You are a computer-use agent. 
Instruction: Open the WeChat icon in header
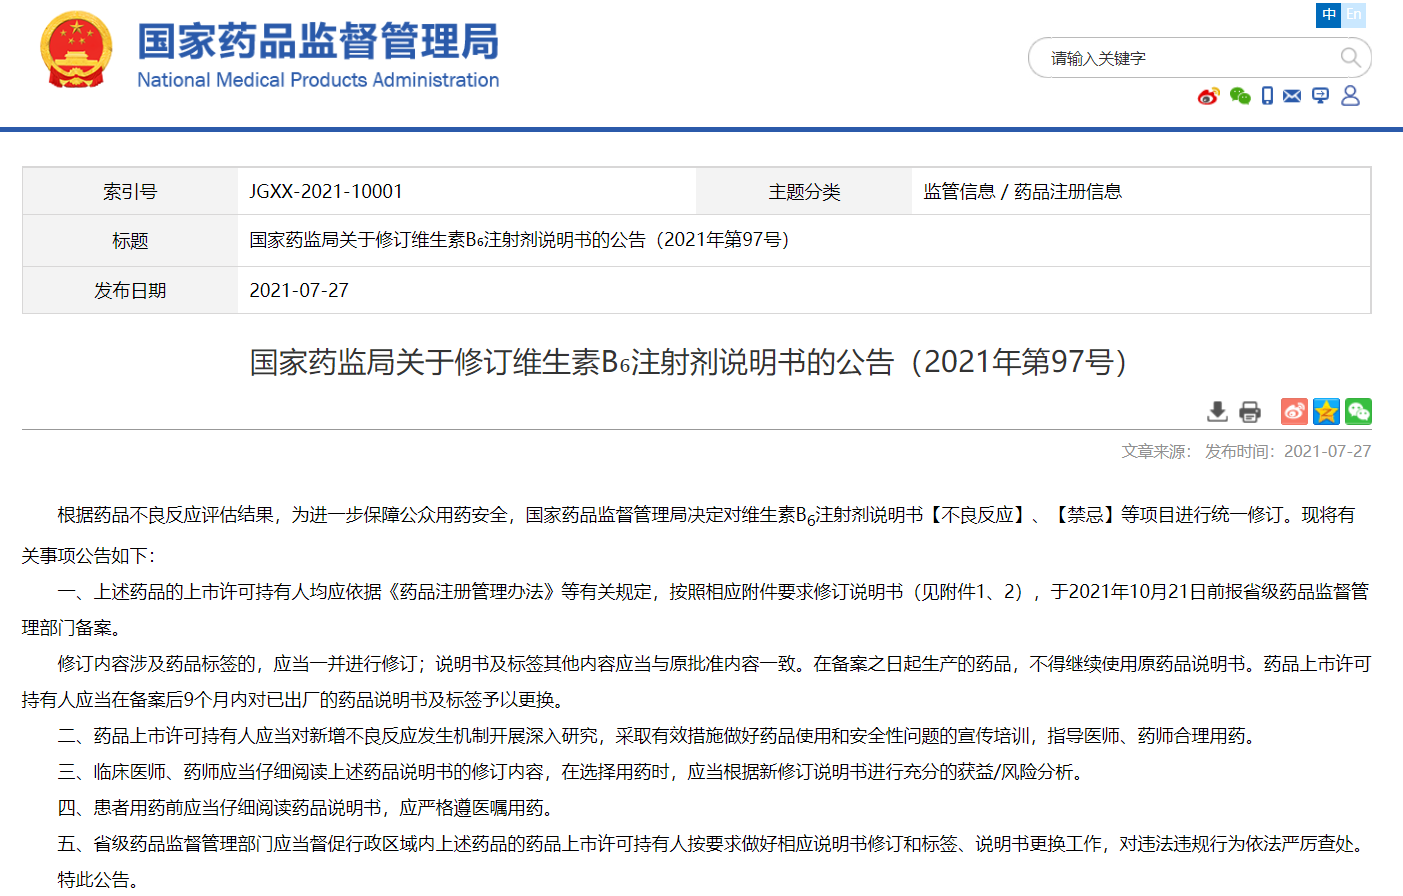pyautogui.click(x=1240, y=96)
